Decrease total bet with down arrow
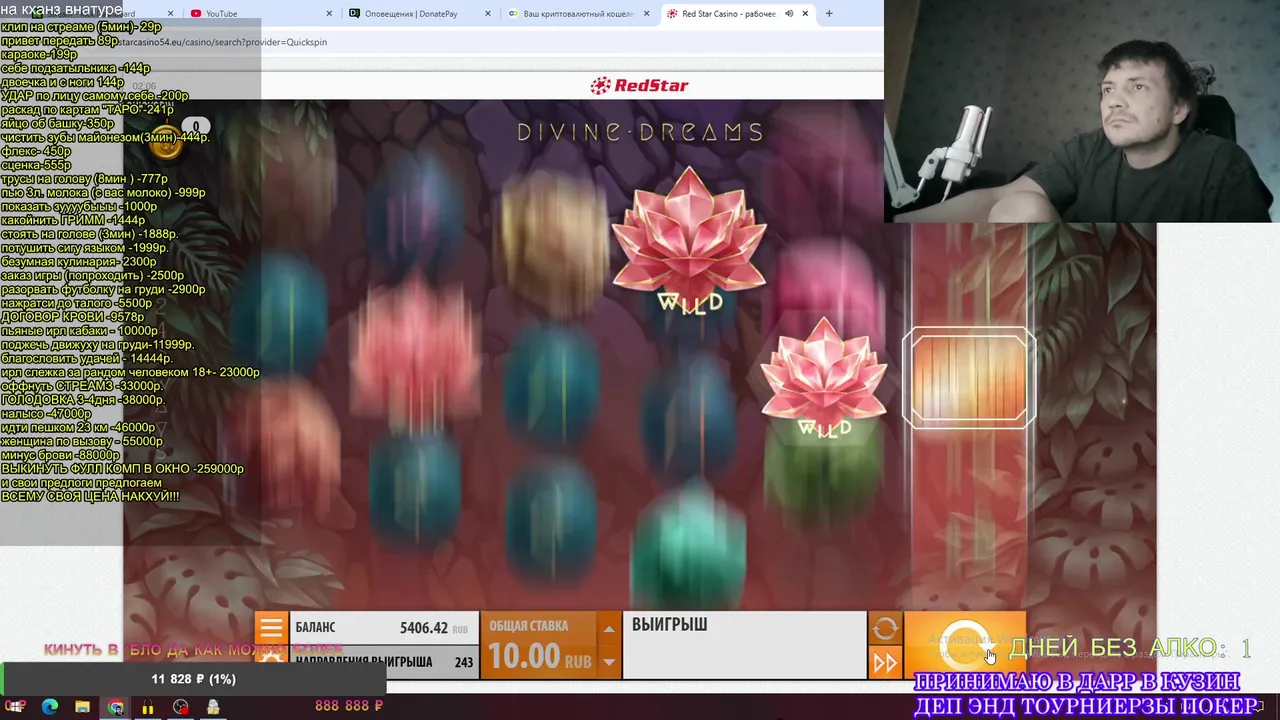The image size is (1280, 720). [608, 661]
